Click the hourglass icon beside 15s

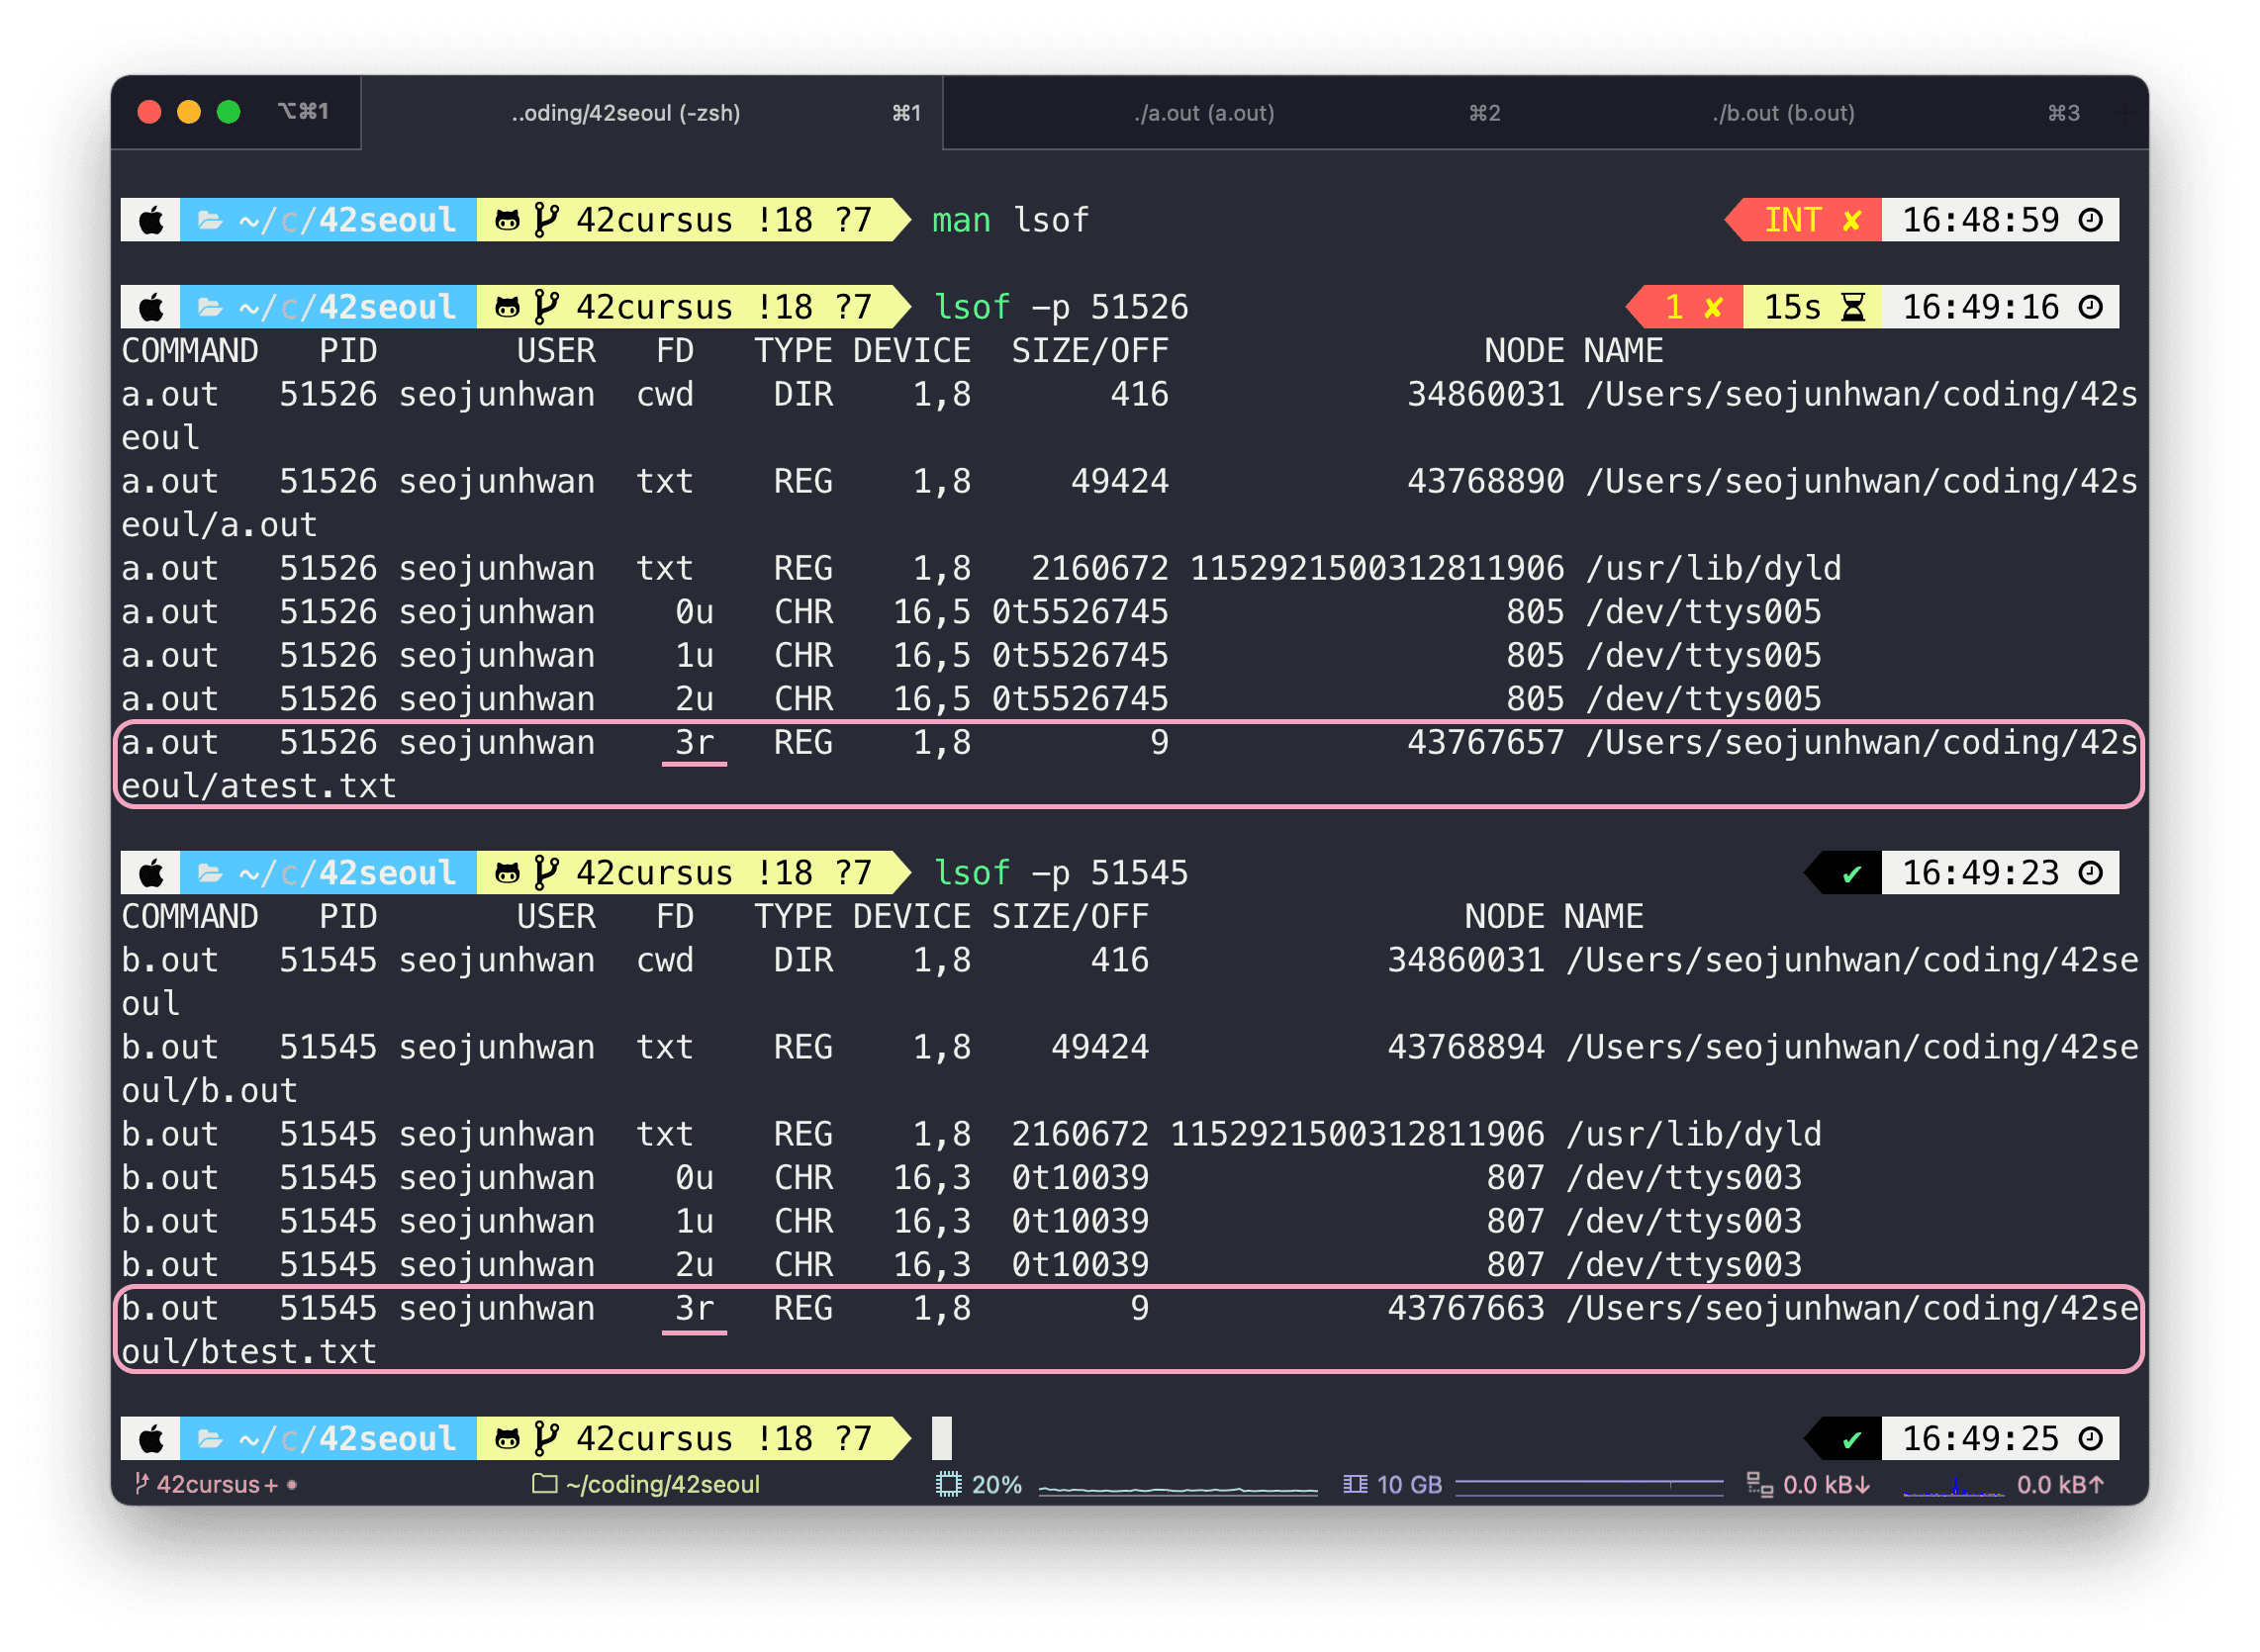pyautogui.click(x=1853, y=307)
